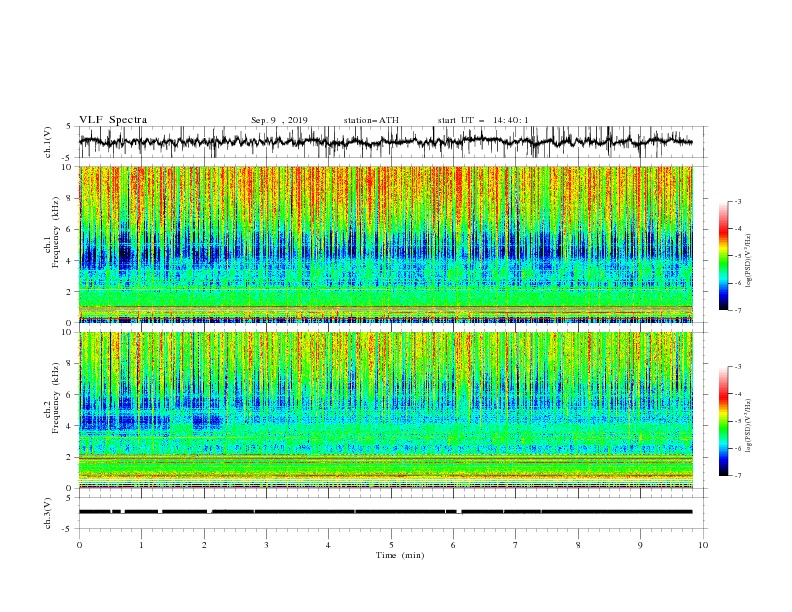
Task: Click inside the ch.1 spectrogram panel
Action: (385, 244)
